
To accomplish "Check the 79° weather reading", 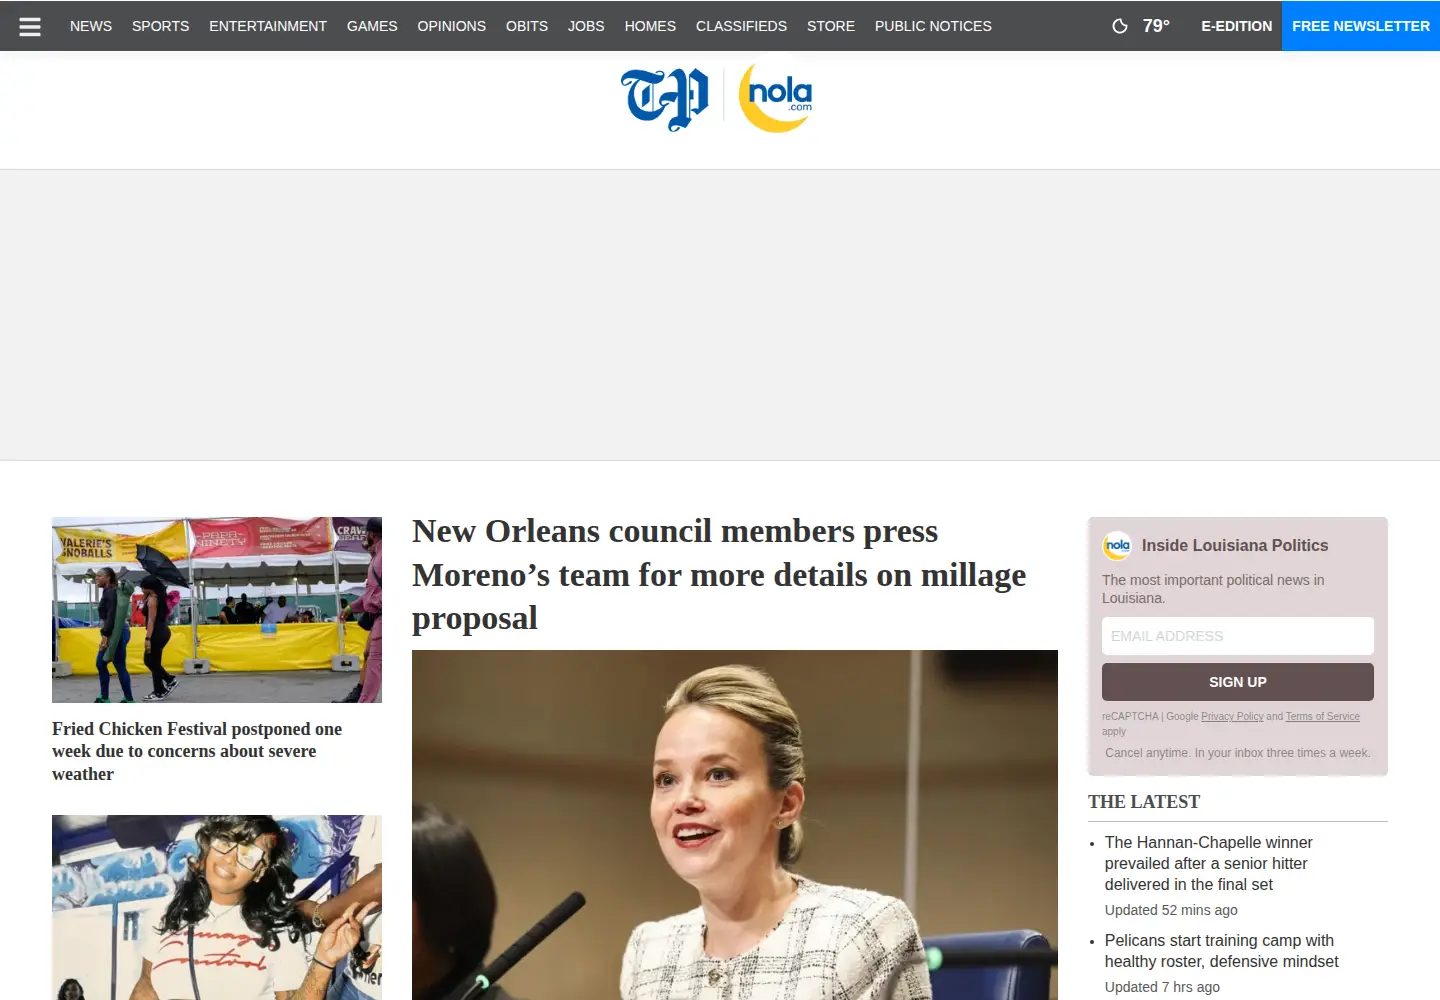I will point(1156,26).
